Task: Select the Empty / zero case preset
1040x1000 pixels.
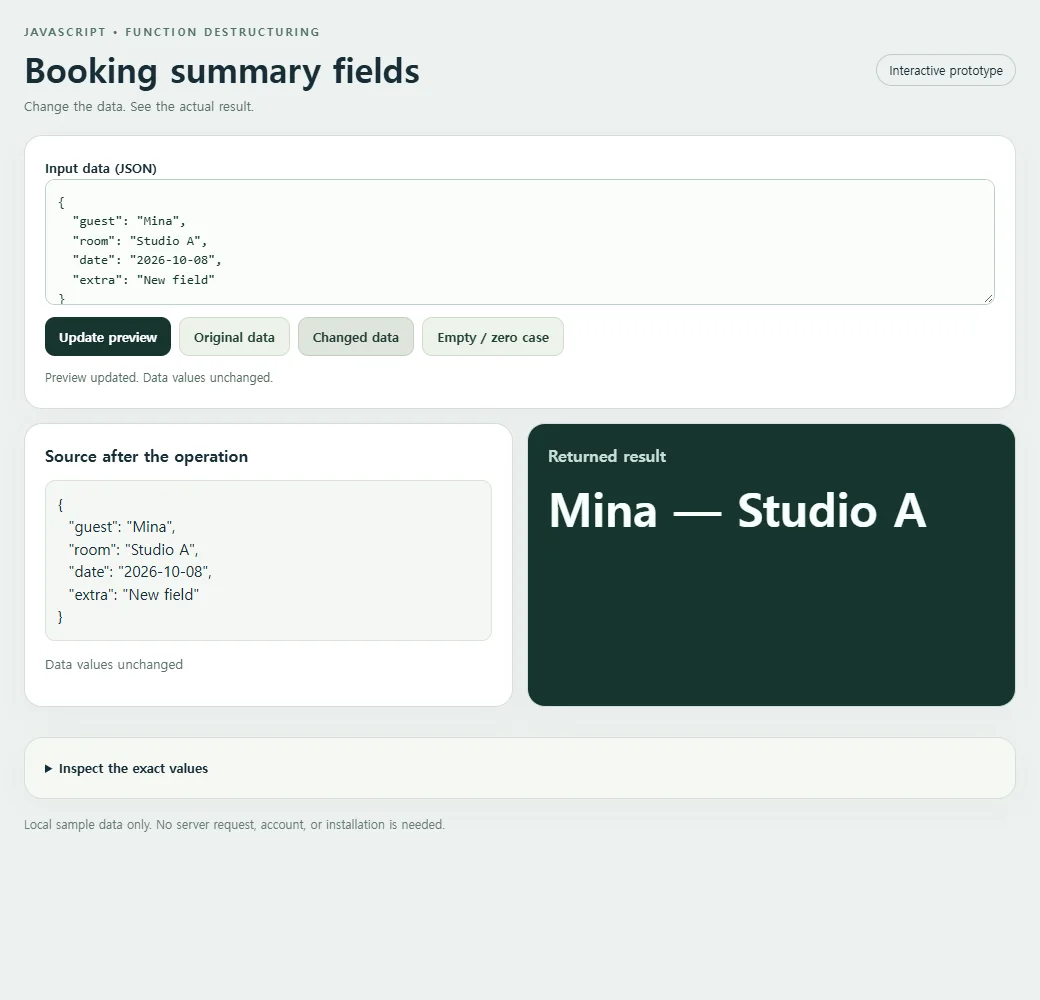Action: click(493, 337)
